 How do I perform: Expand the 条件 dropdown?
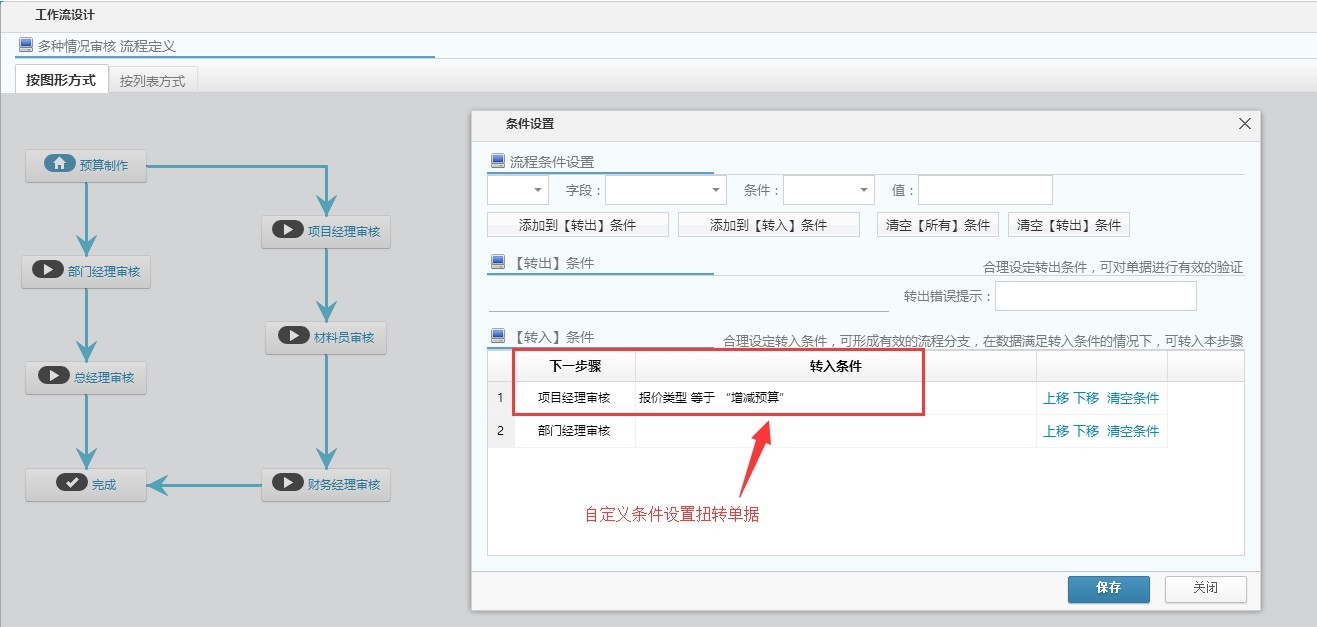point(829,190)
